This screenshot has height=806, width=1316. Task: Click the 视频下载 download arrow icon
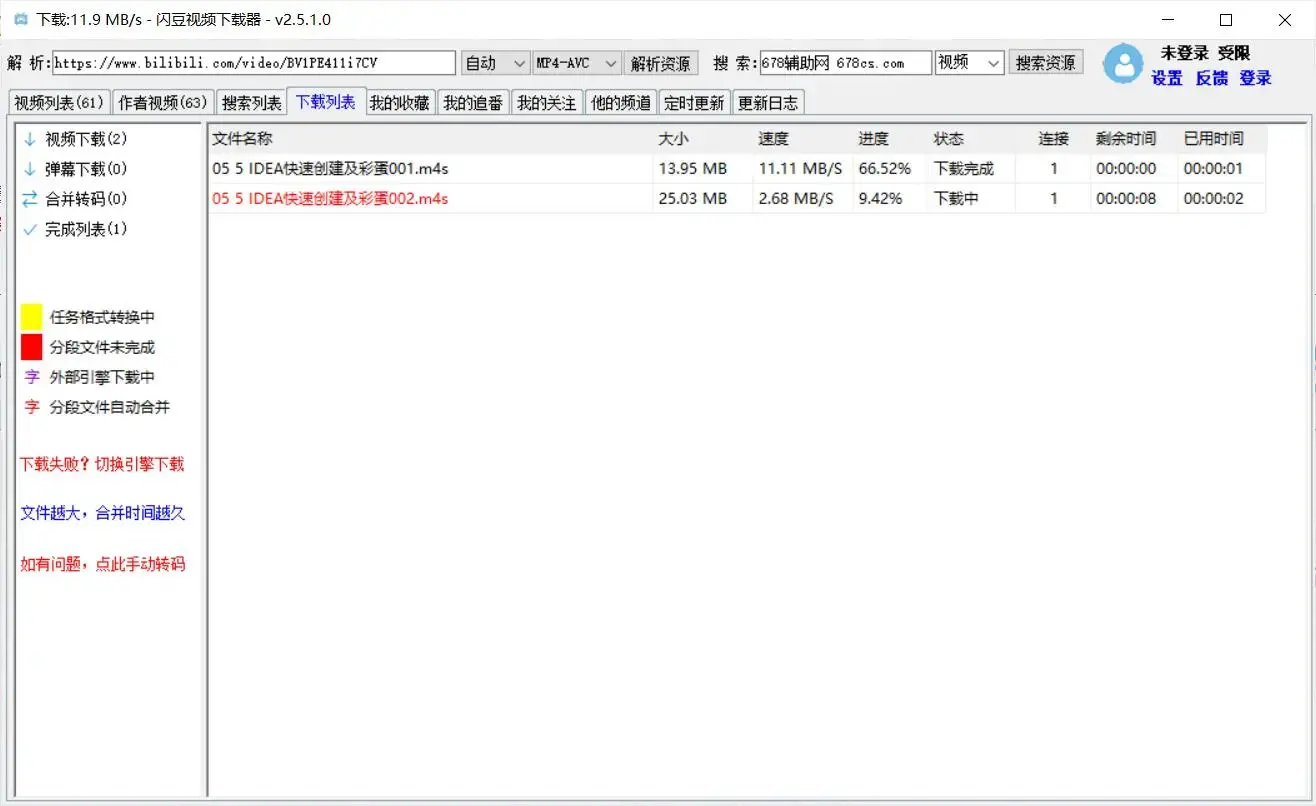pyautogui.click(x=29, y=139)
